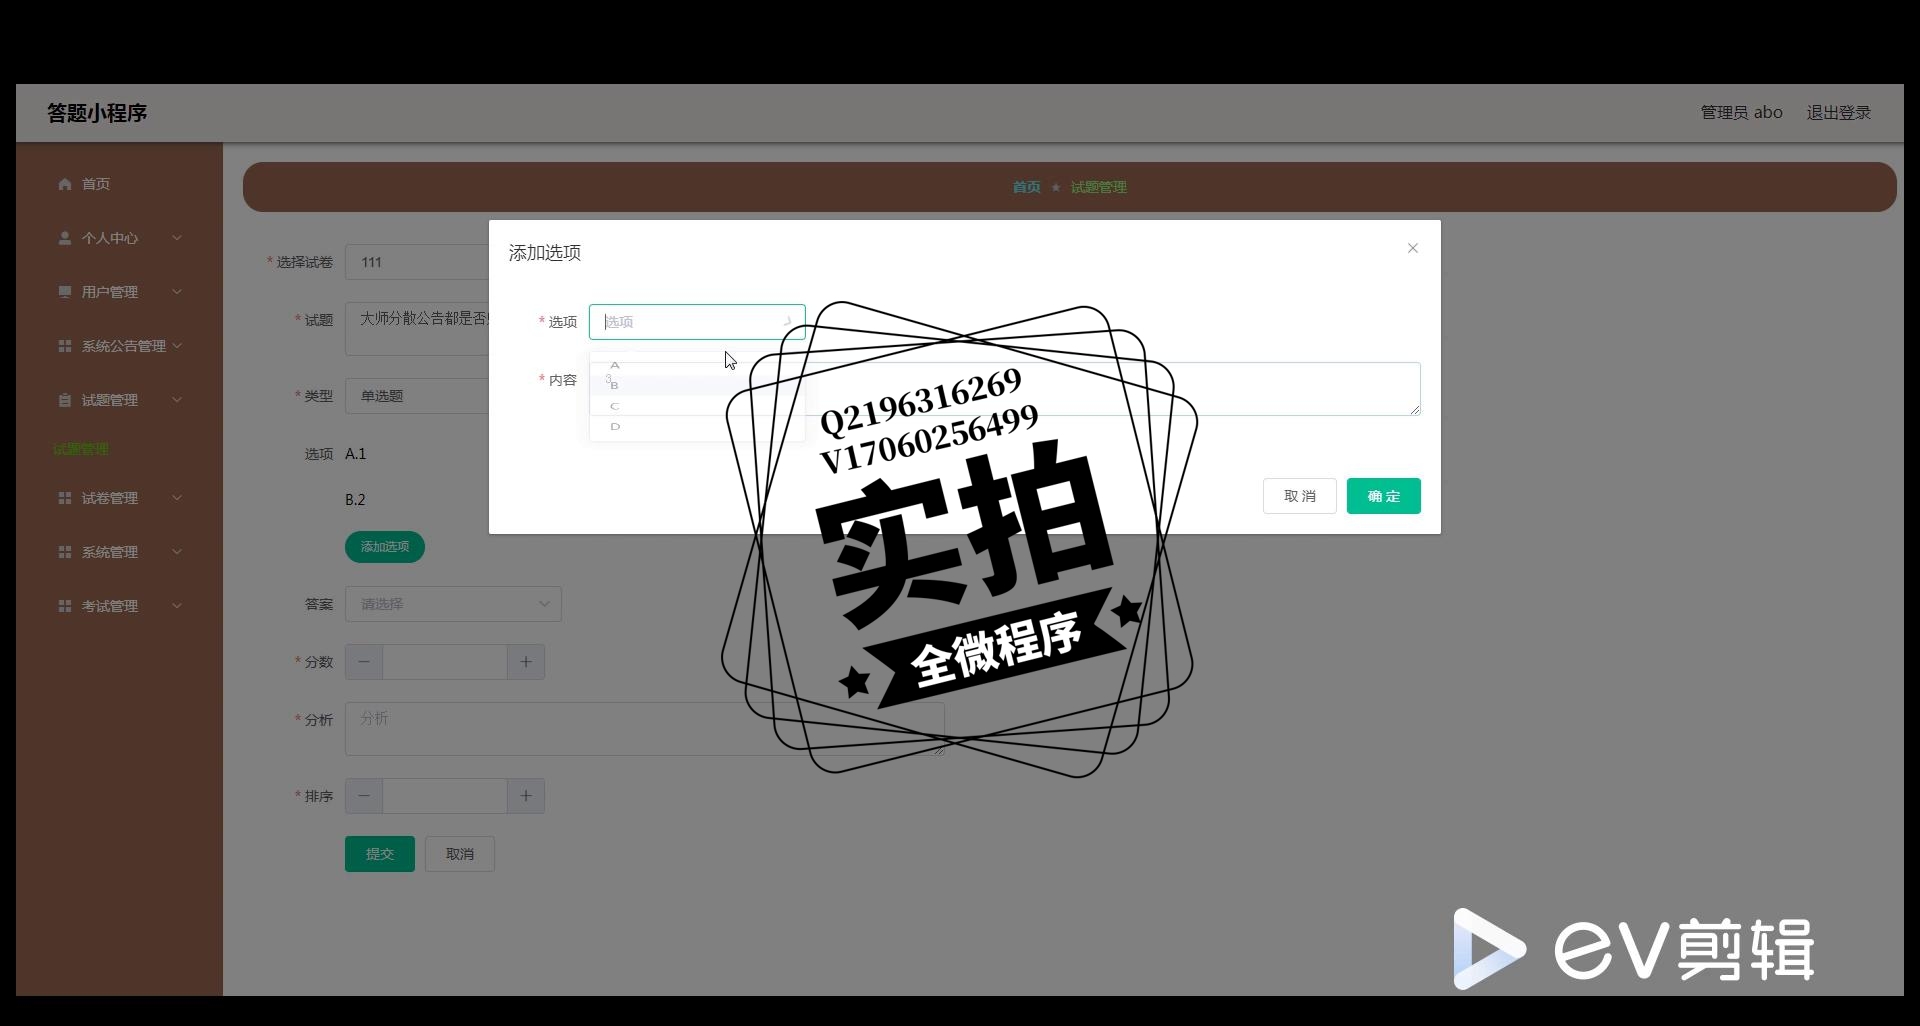Click the 取消 button in the dialog
The image size is (1920, 1026).
tap(1300, 496)
